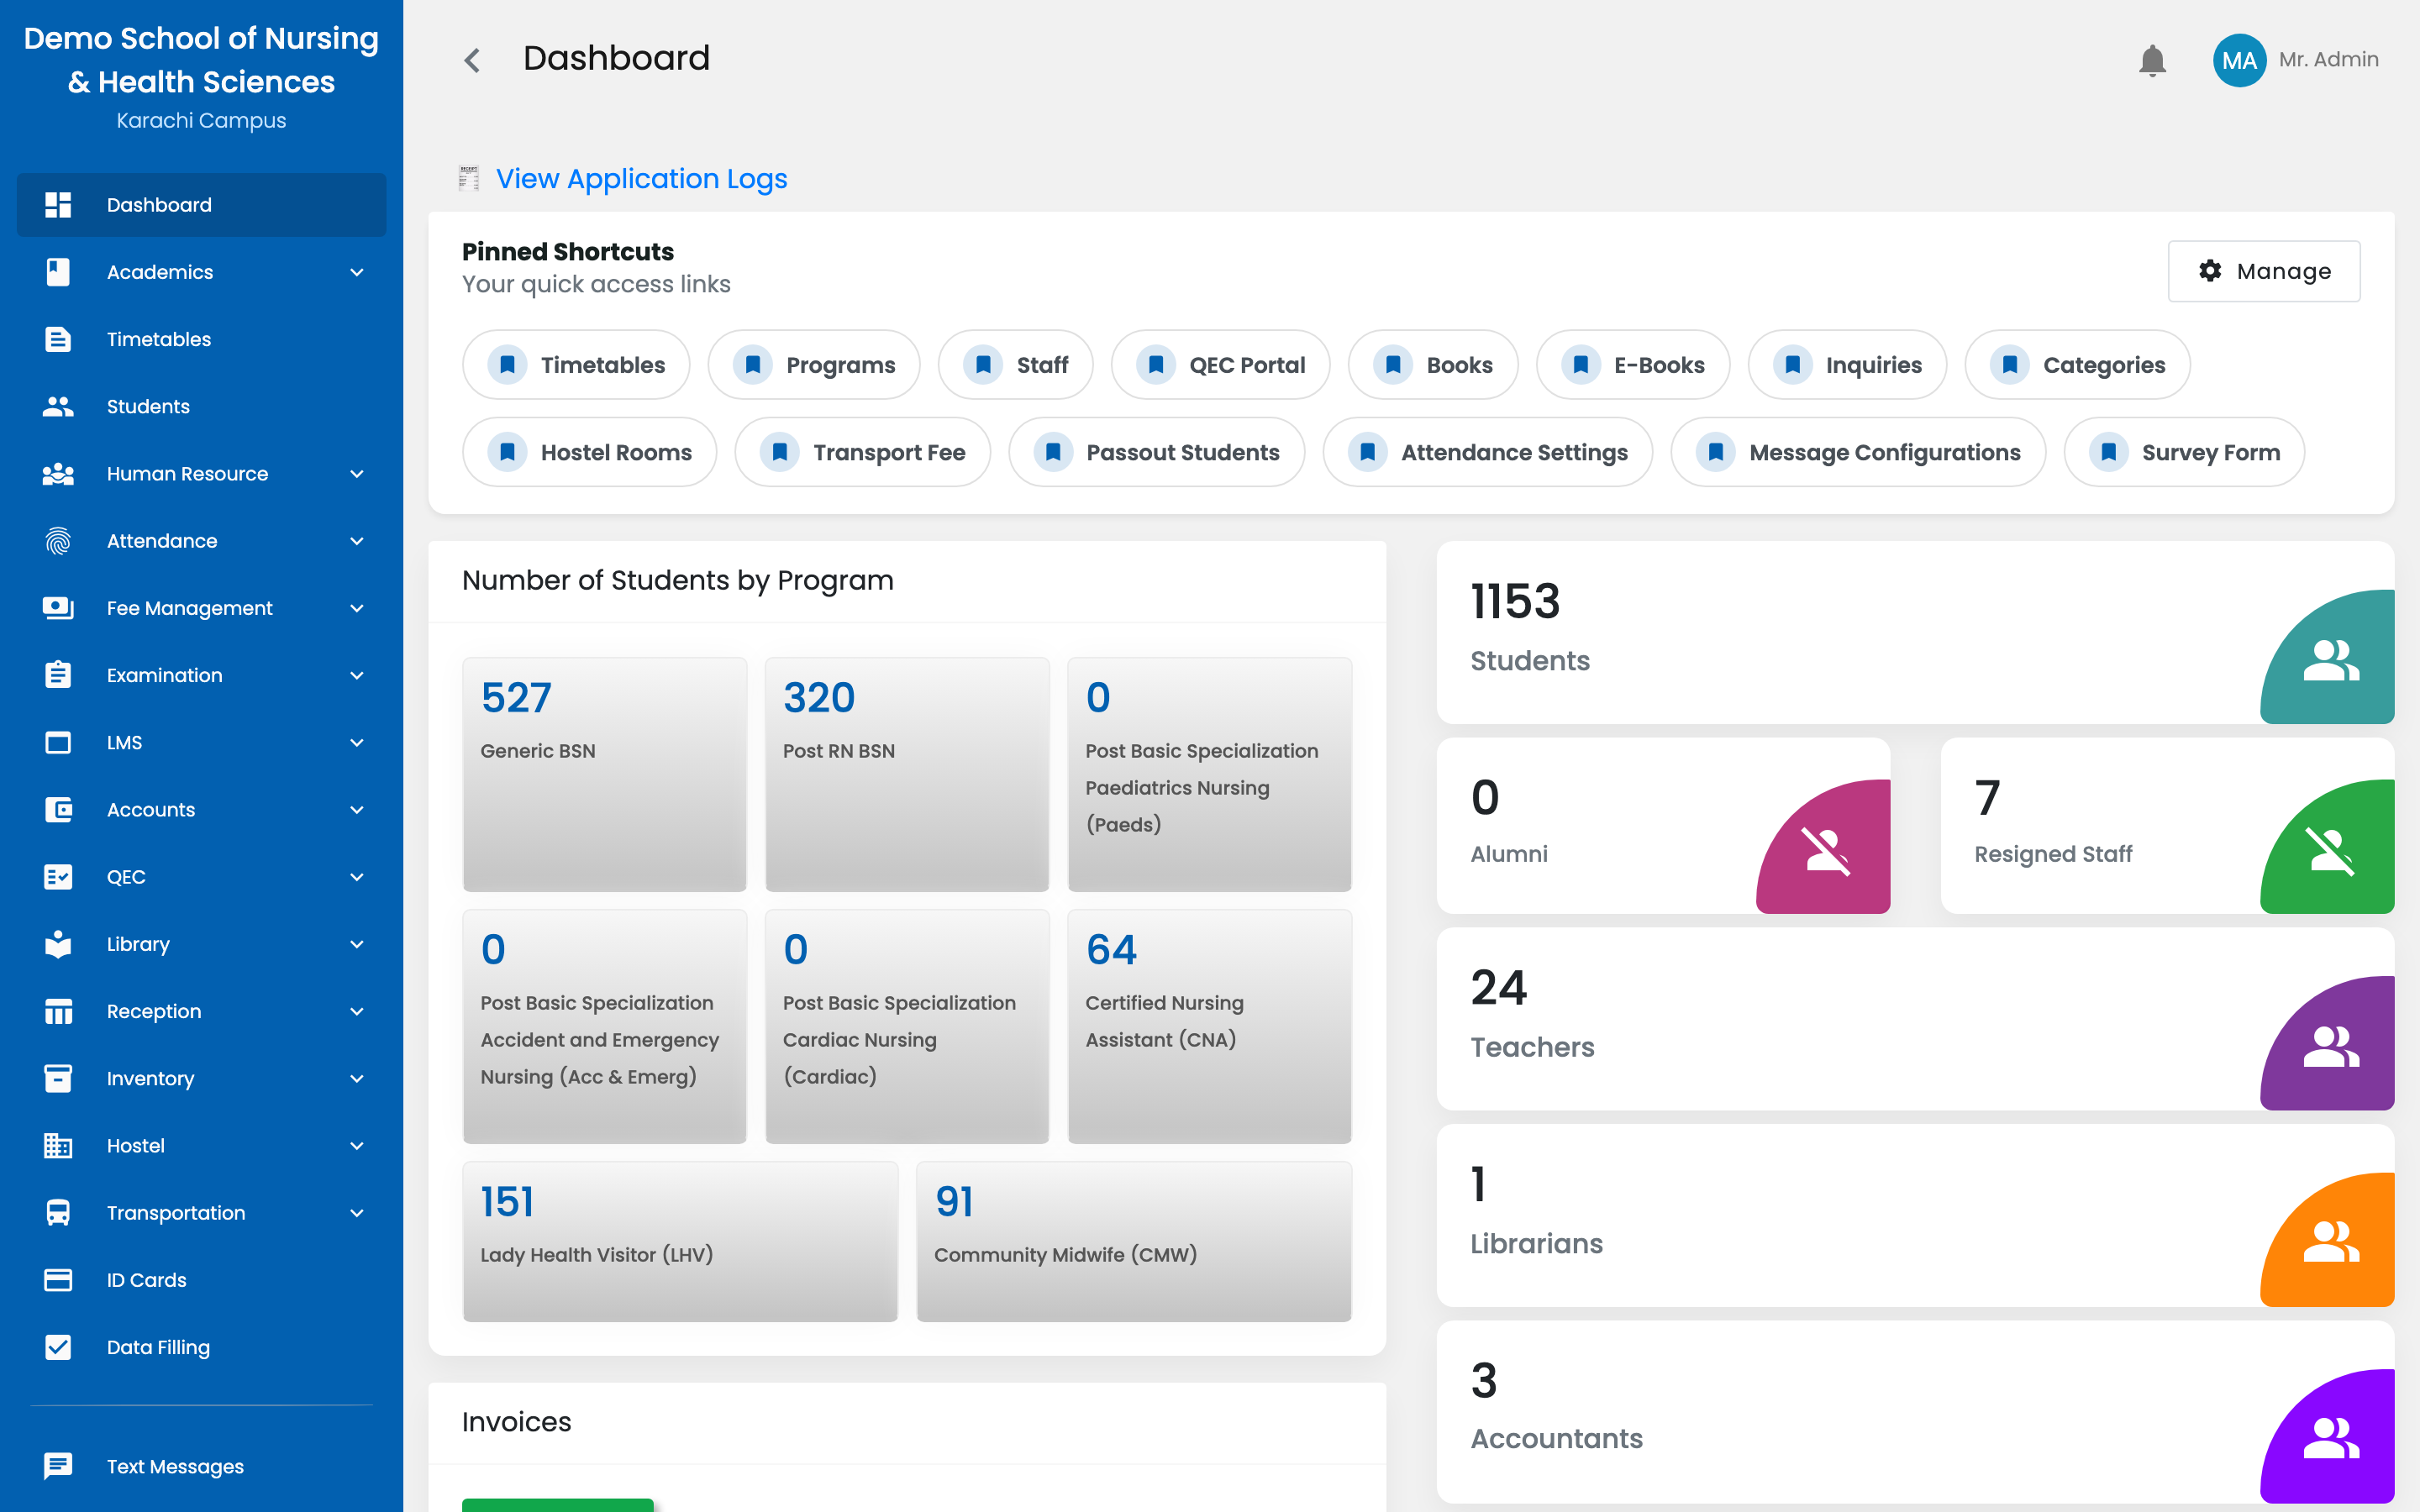Click the Manage shortcuts button
Viewport: 2420px width, 1512px height.
point(2264,271)
